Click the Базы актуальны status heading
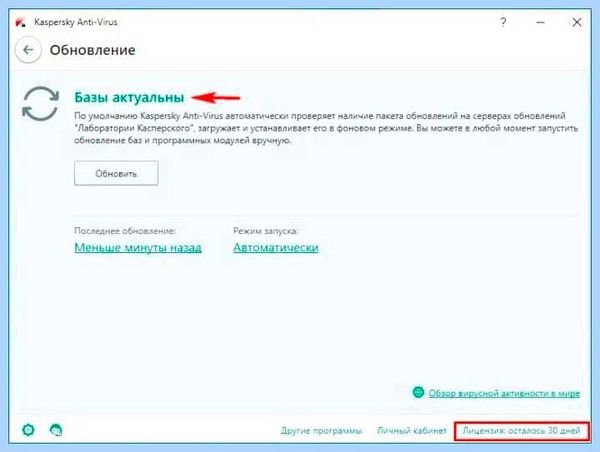 tap(129, 98)
